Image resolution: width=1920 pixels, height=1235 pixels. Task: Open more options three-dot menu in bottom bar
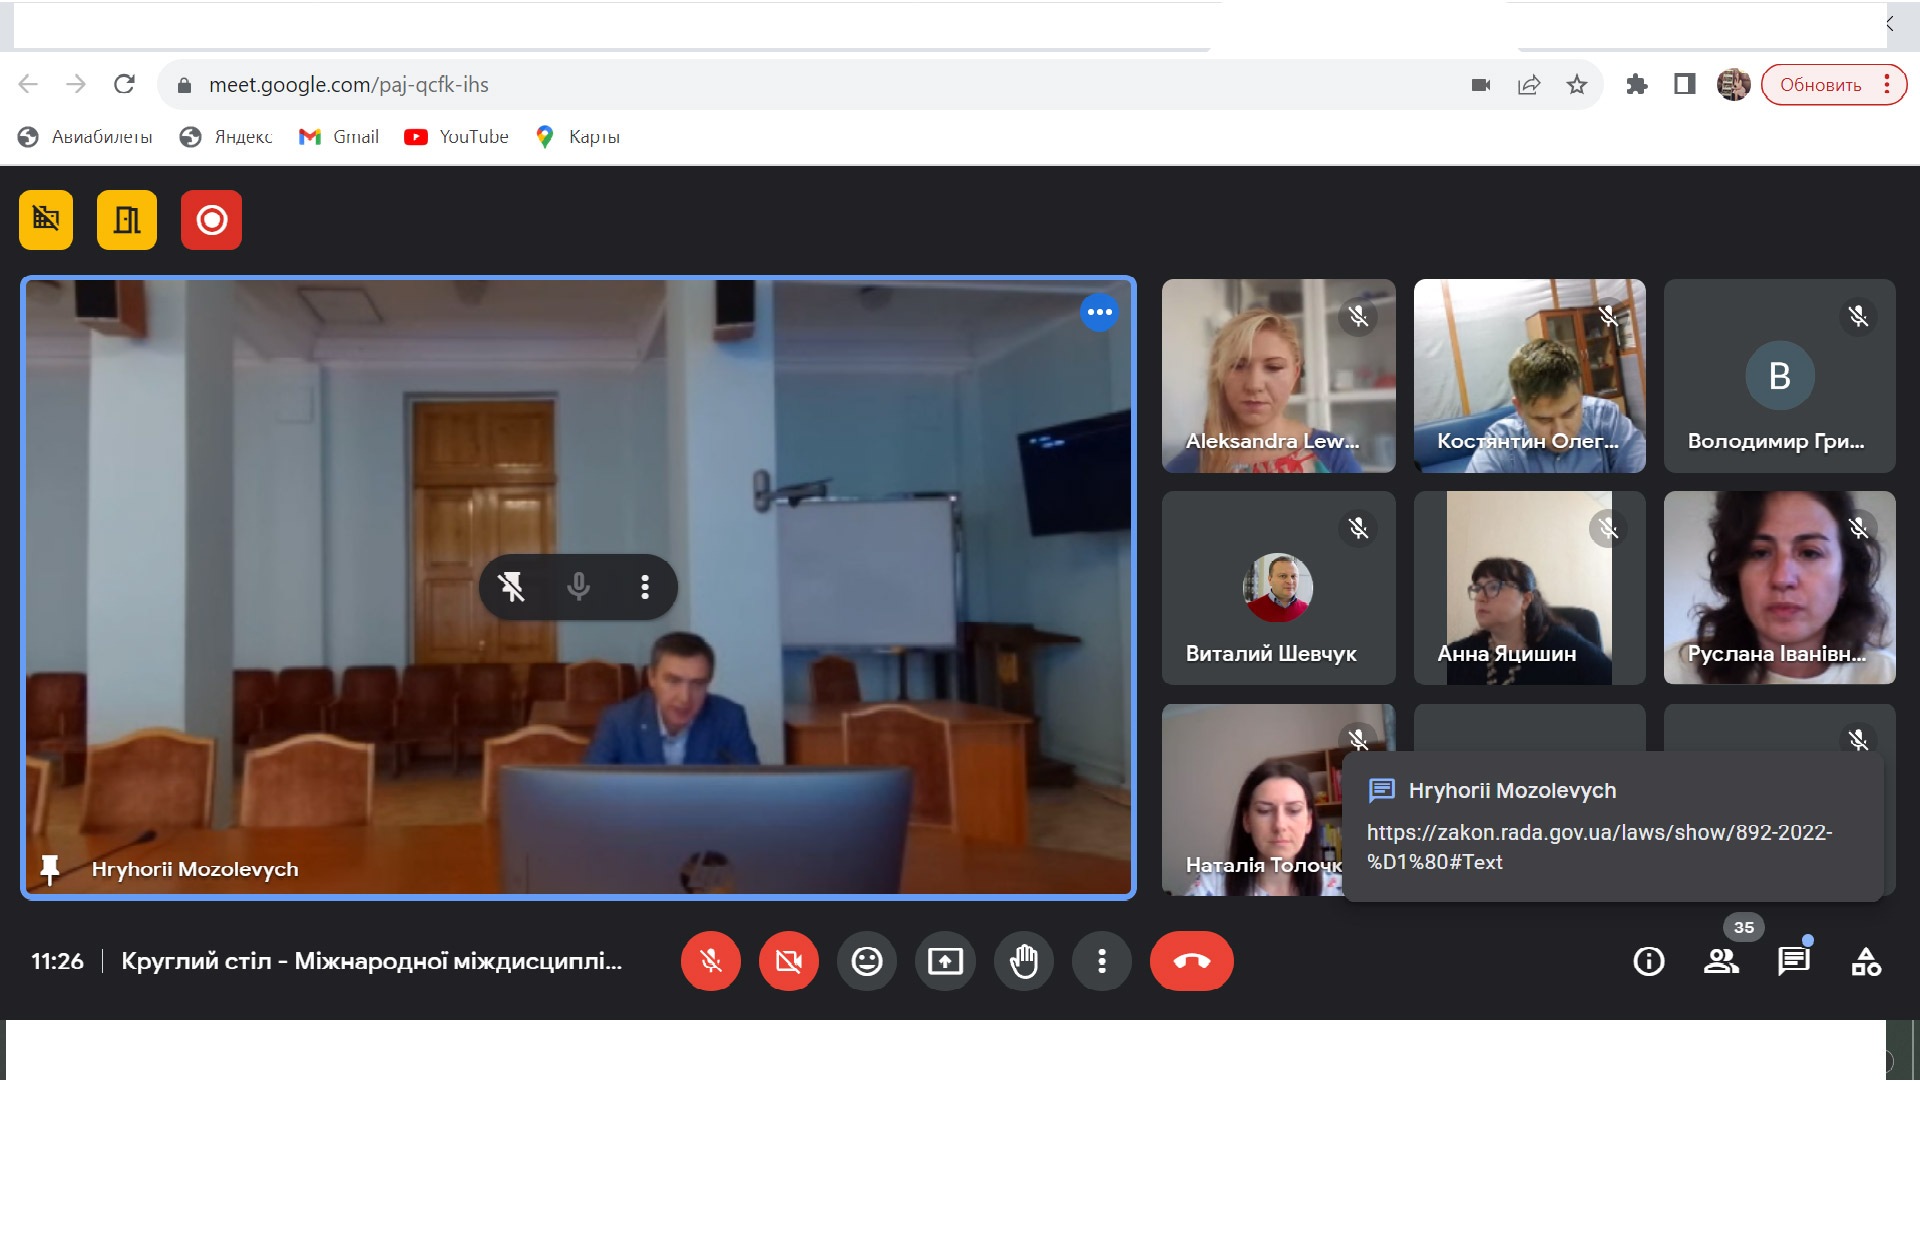1101,962
